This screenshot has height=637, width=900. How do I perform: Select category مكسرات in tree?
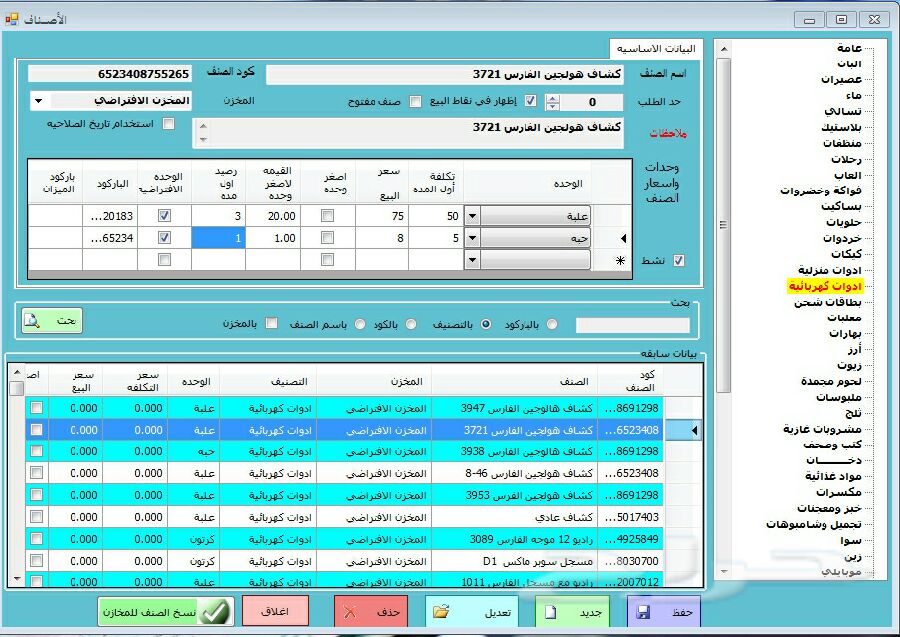click(x=839, y=492)
